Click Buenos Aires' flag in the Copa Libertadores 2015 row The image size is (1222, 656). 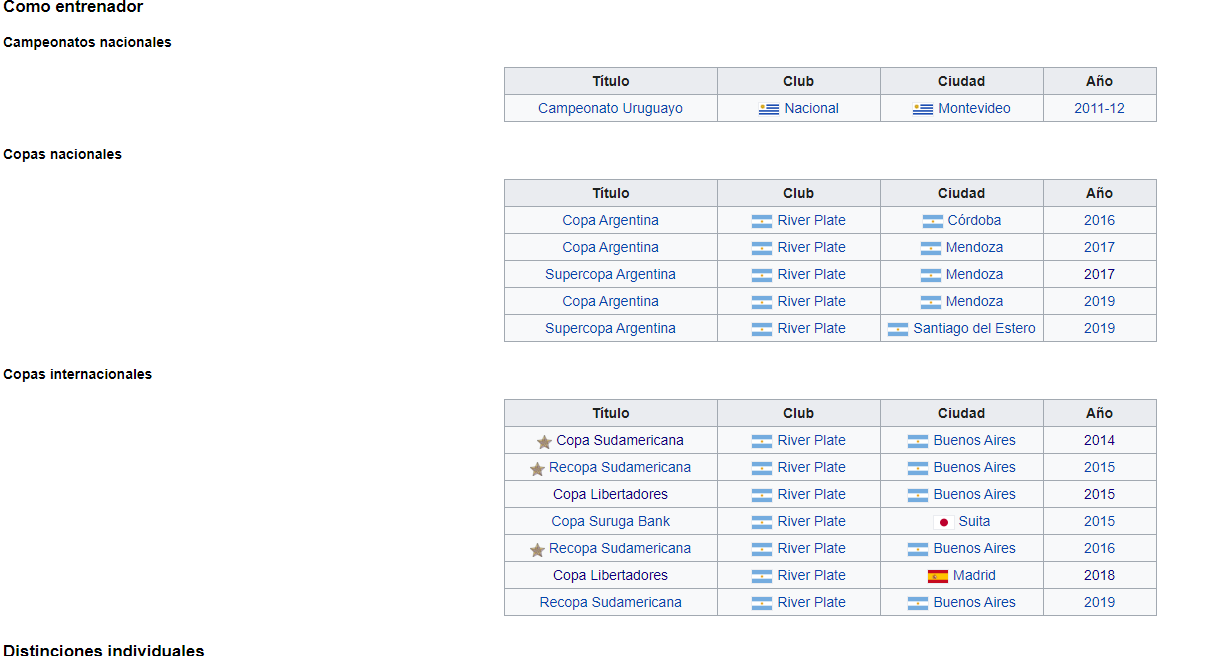click(918, 495)
